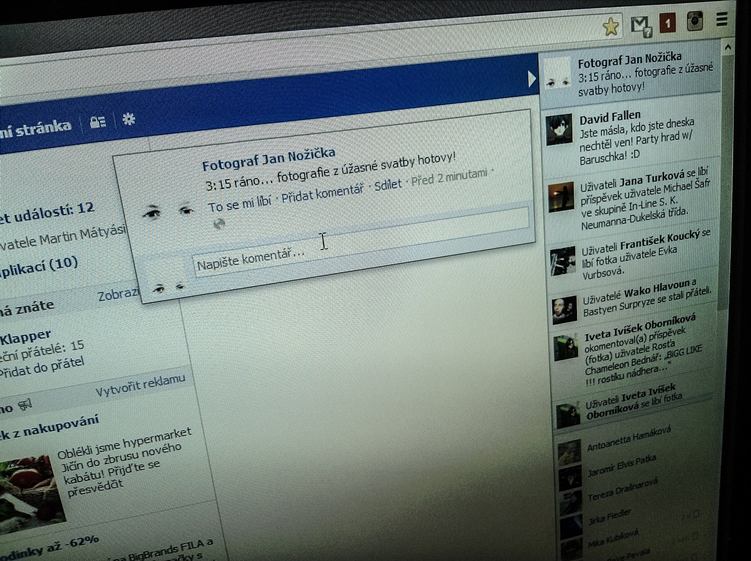Click 'vatele Martin Mátyási' link

tap(62, 237)
